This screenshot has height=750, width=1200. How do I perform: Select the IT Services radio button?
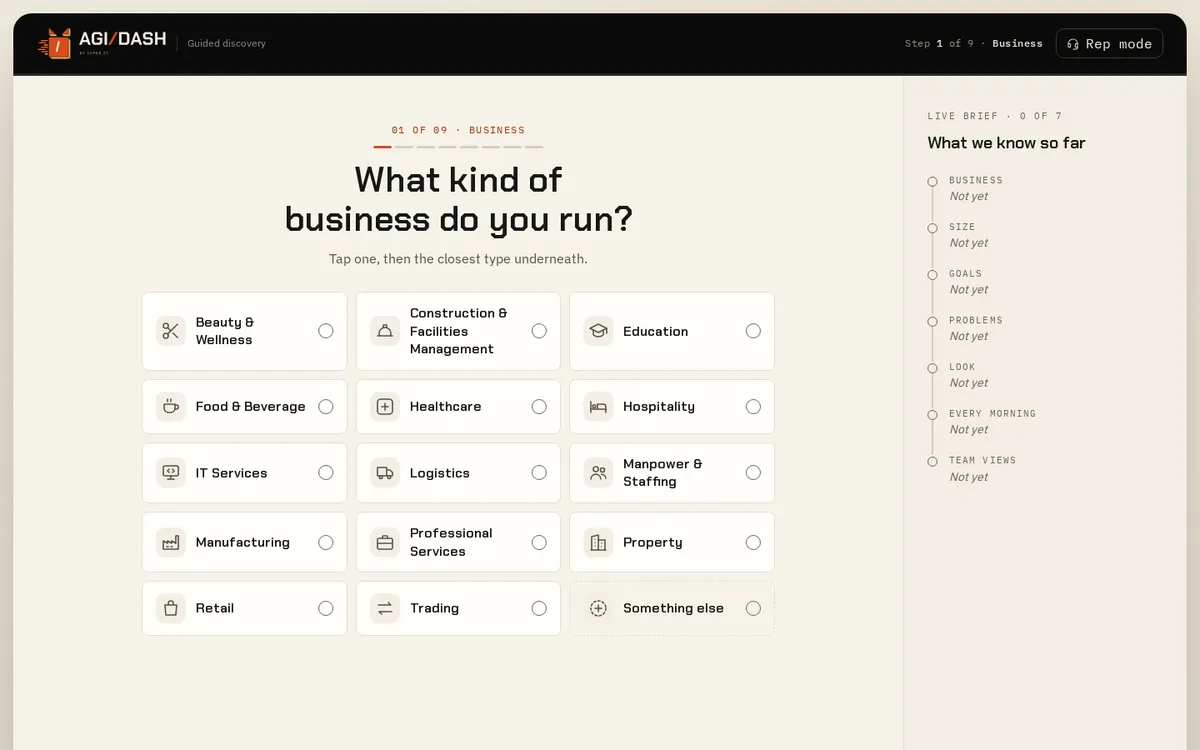(x=326, y=473)
